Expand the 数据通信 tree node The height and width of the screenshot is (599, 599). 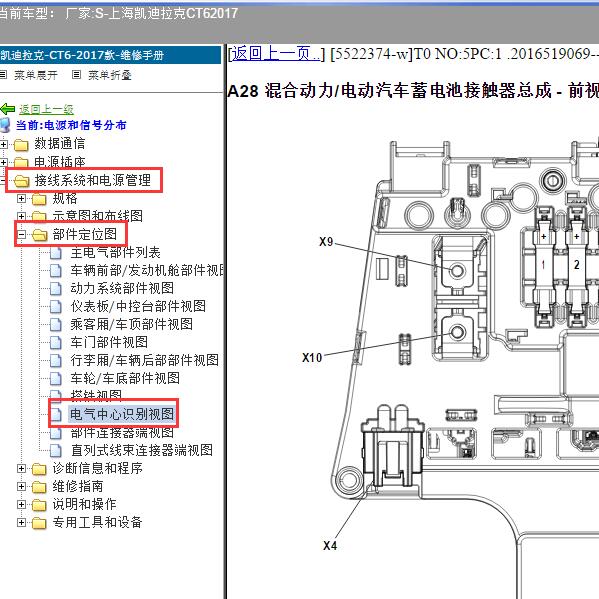[3, 144]
